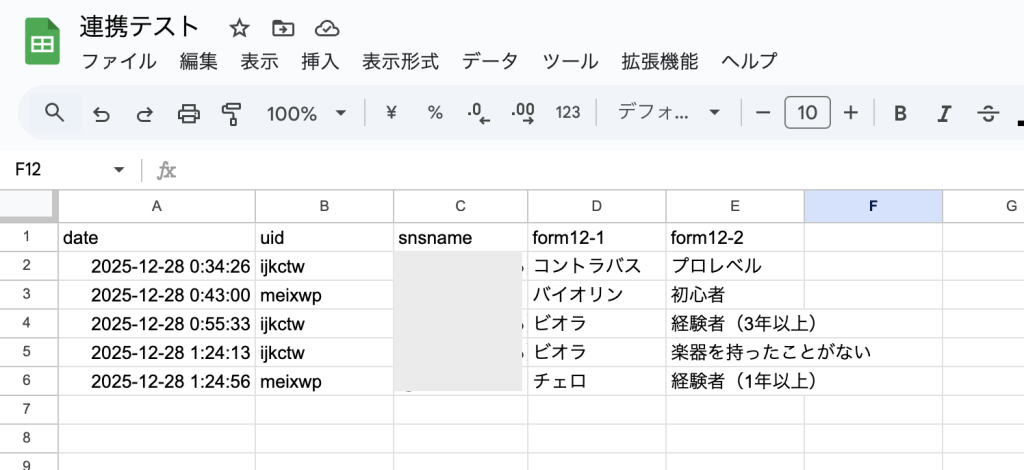Increase font size with plus button
1024x470 pixels.
851,113
